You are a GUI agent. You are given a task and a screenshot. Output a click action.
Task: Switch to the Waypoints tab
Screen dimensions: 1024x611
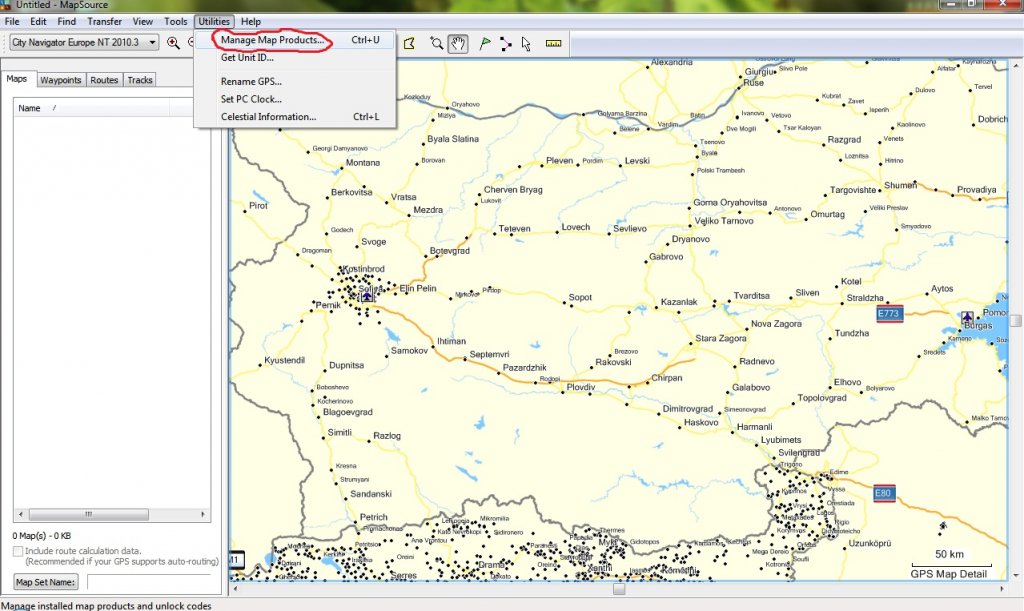coord(60,80)
